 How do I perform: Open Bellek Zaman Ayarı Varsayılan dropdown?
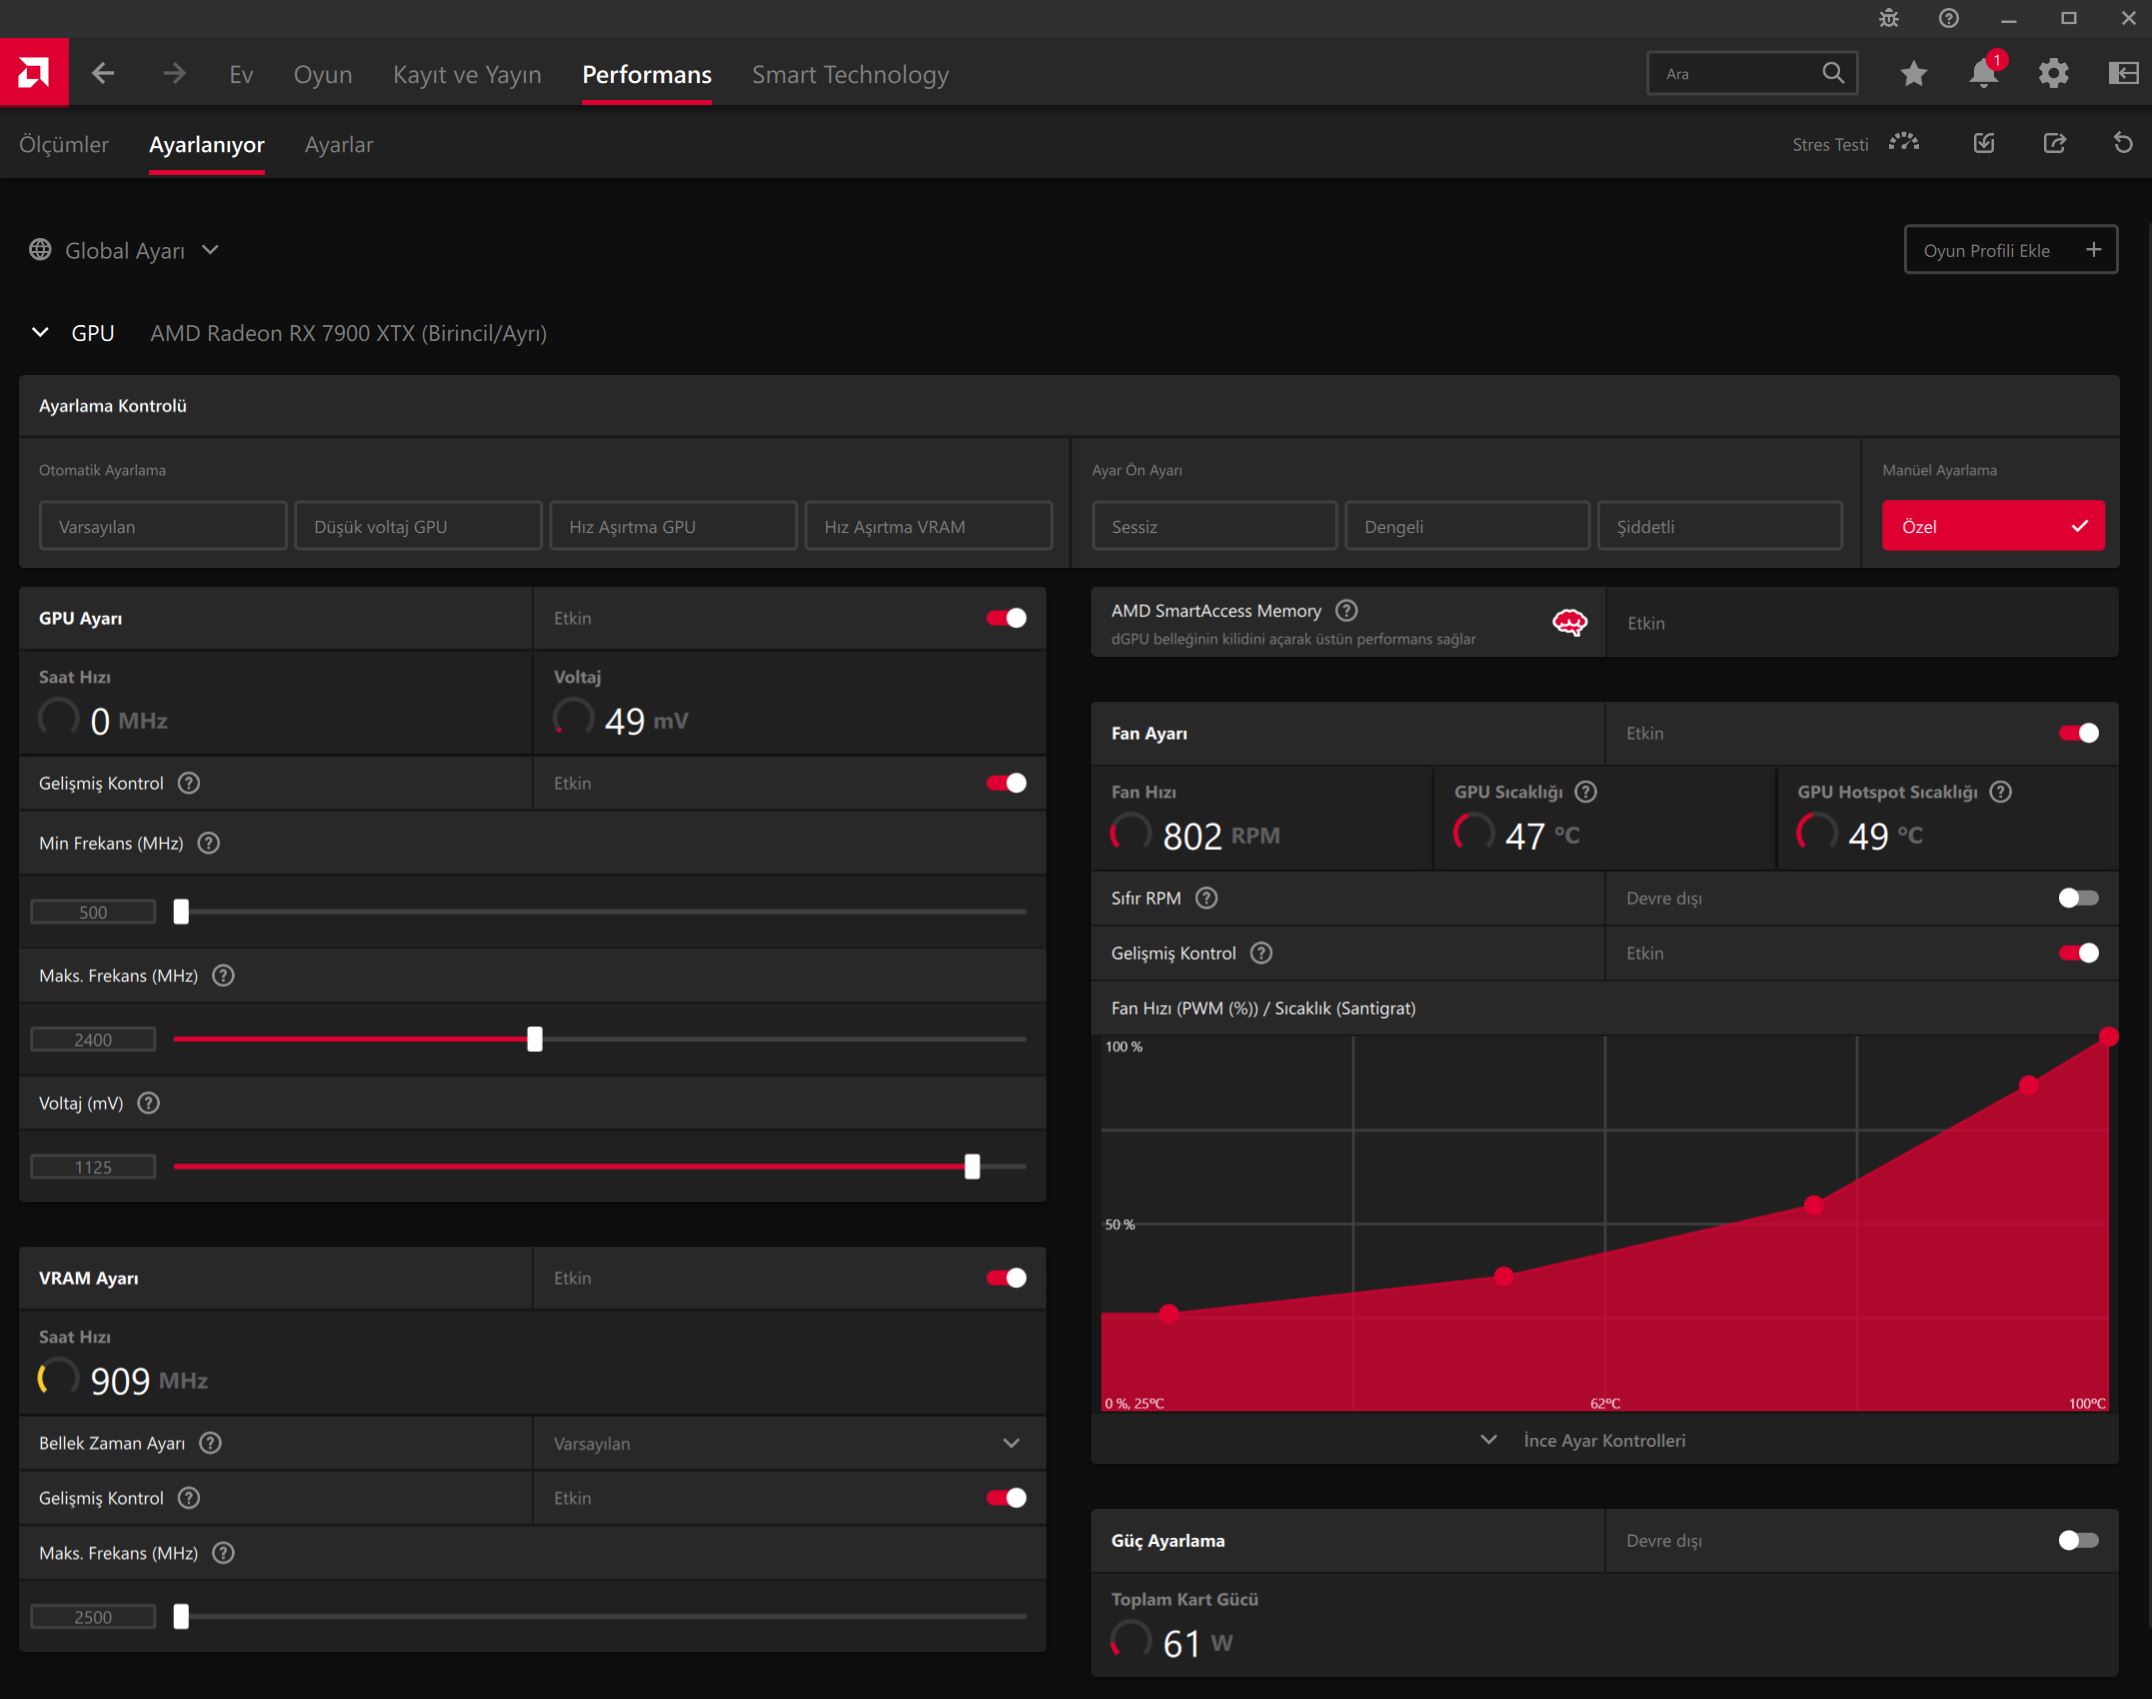coord(789,1443)
